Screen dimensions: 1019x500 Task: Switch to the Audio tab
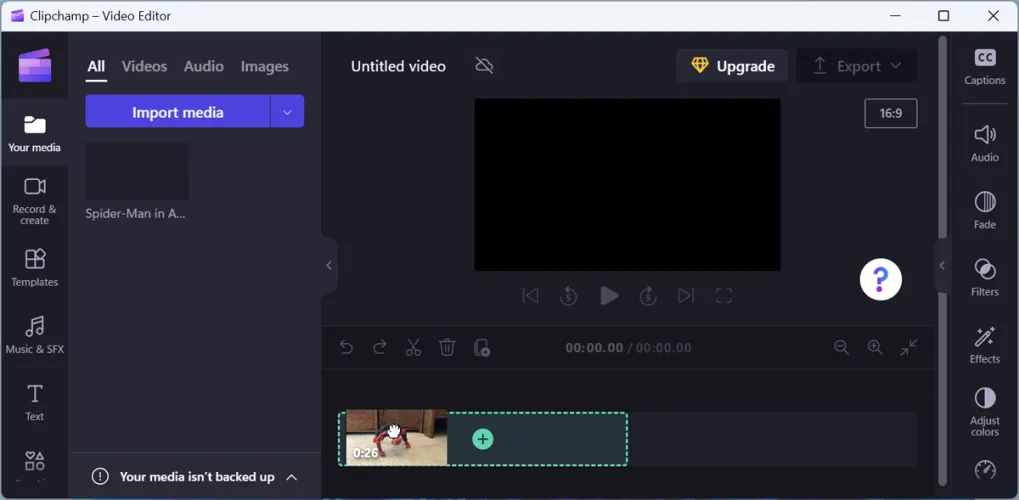(x=203, y=66)
